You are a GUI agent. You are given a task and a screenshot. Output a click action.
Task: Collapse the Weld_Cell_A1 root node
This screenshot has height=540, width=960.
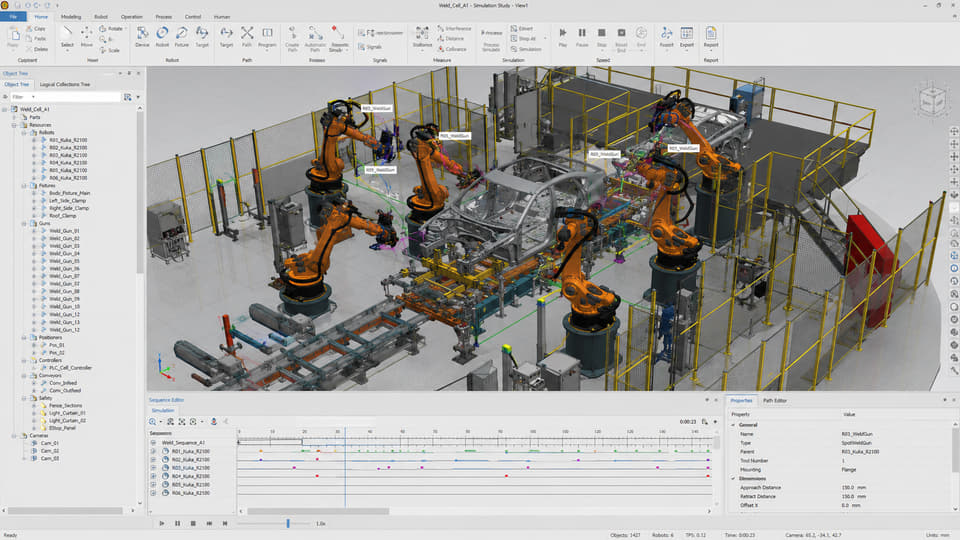click(x=5, y=109)
